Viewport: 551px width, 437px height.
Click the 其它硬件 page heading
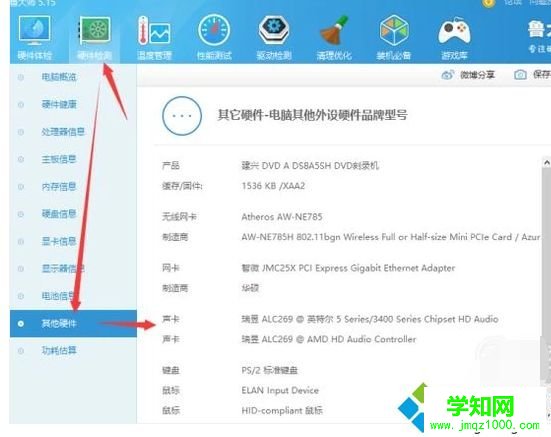(312, 115)
